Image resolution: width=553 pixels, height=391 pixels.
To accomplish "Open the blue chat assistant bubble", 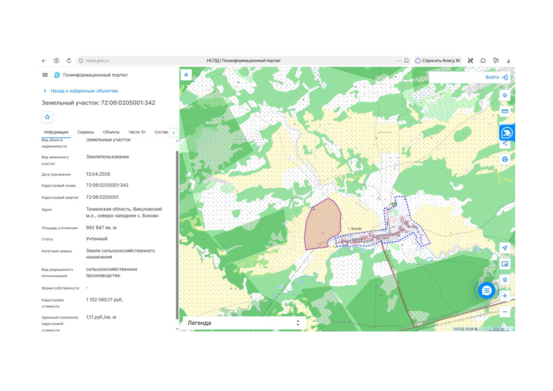I will coord(486,291).
